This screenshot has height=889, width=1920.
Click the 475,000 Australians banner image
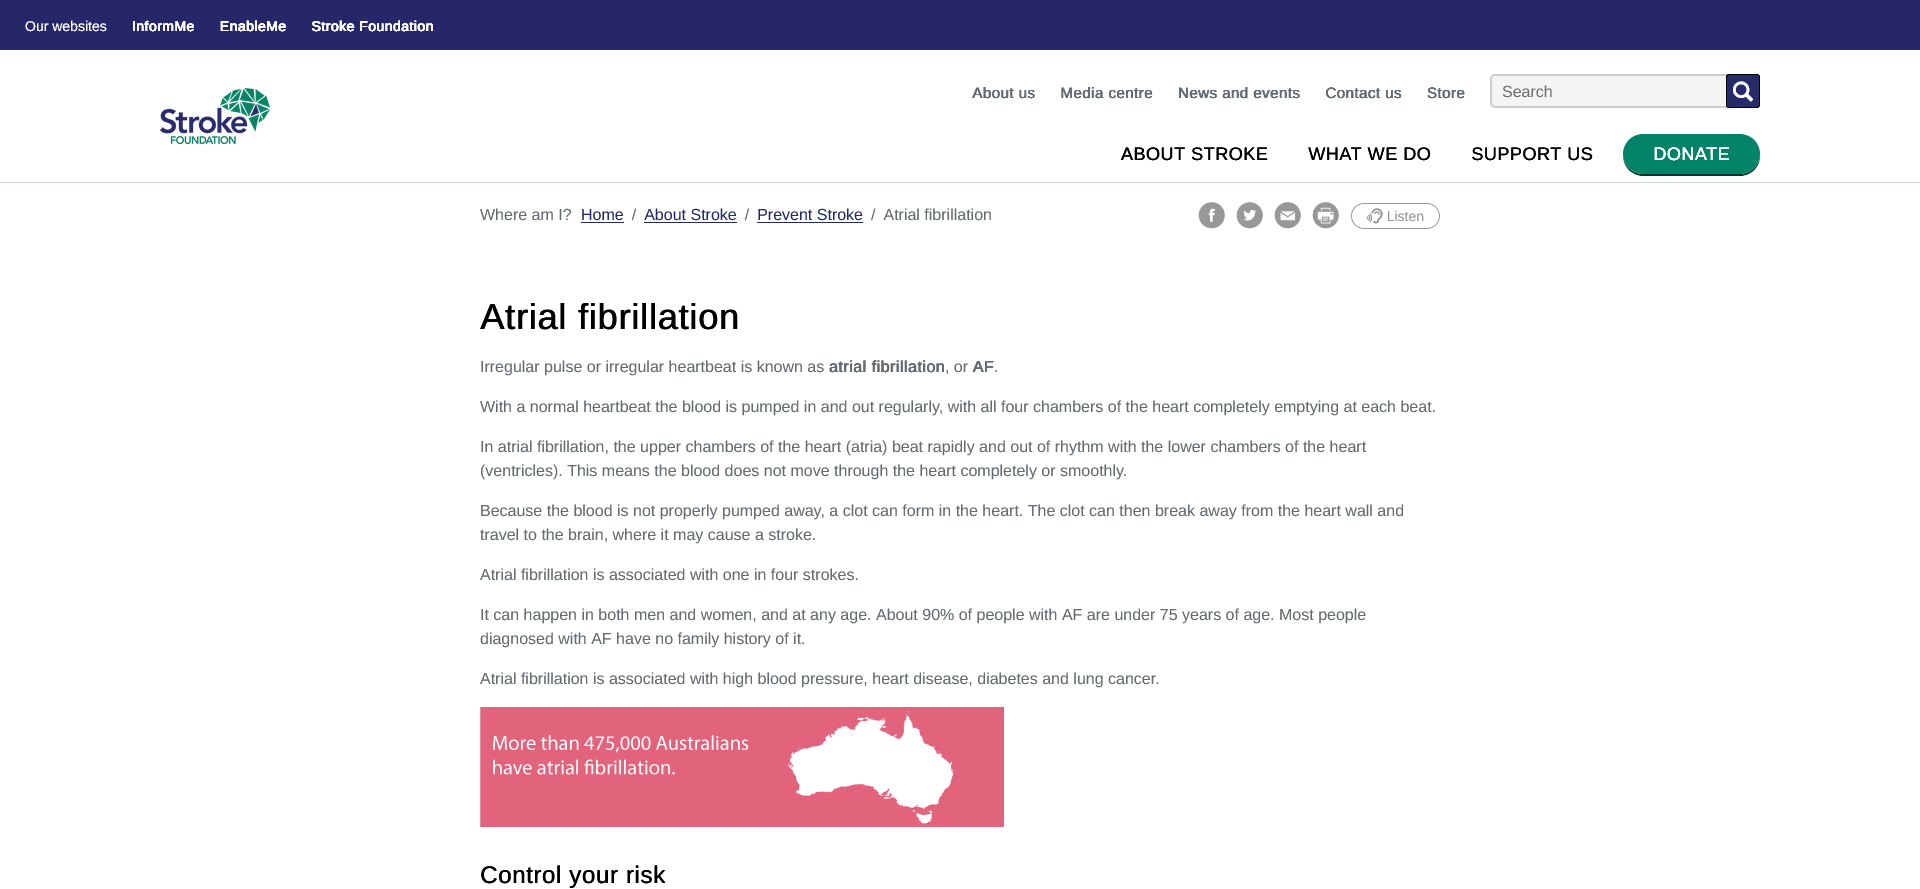(x=741, y=767)
